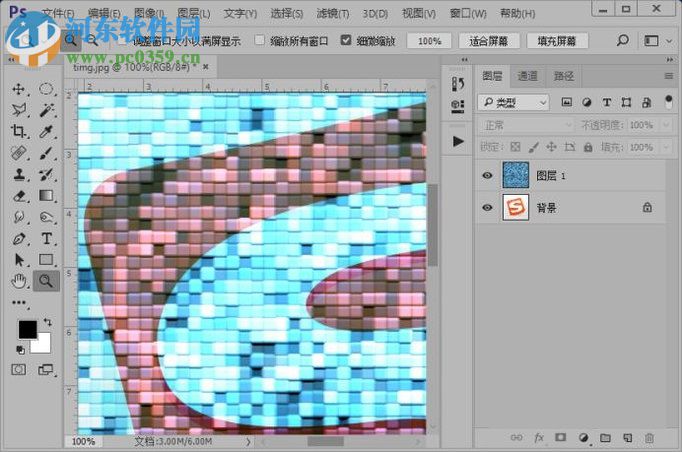Open the layer filter type dropdown
682x452 pixels.
(x=514, y=103)
